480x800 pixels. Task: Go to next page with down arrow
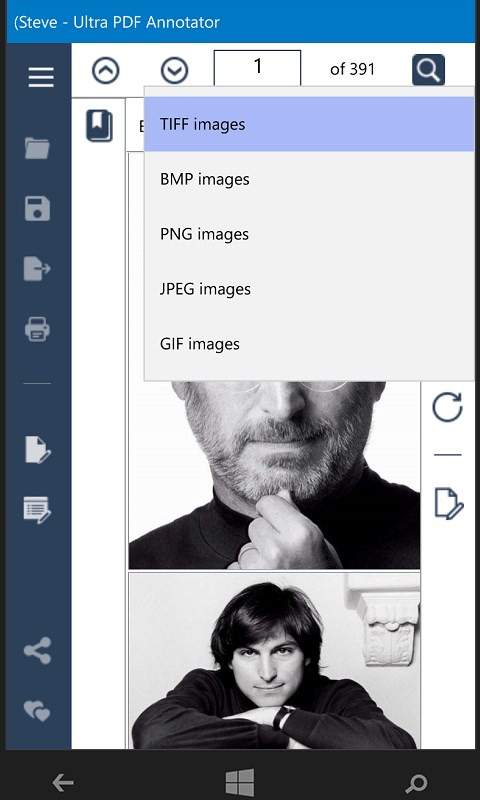(174, 70)
